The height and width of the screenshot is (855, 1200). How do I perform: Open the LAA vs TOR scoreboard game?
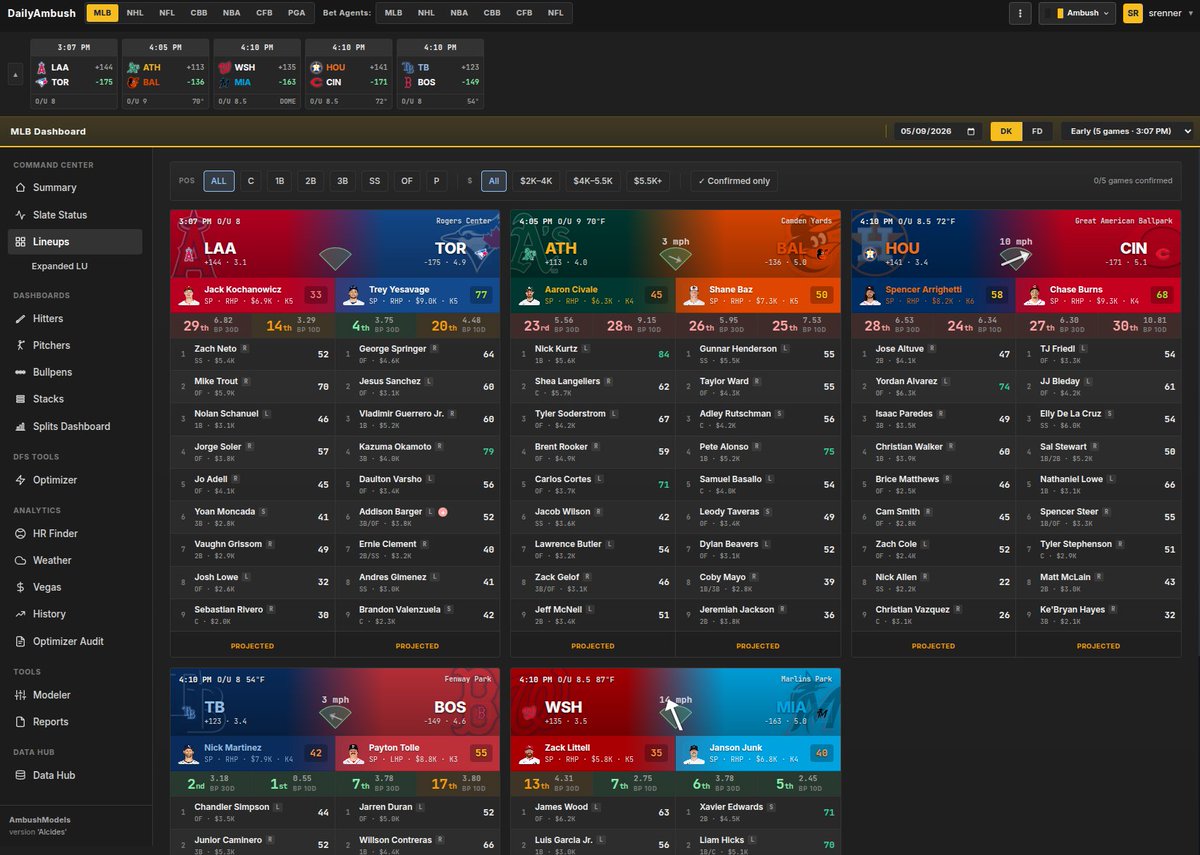point(74,74)
